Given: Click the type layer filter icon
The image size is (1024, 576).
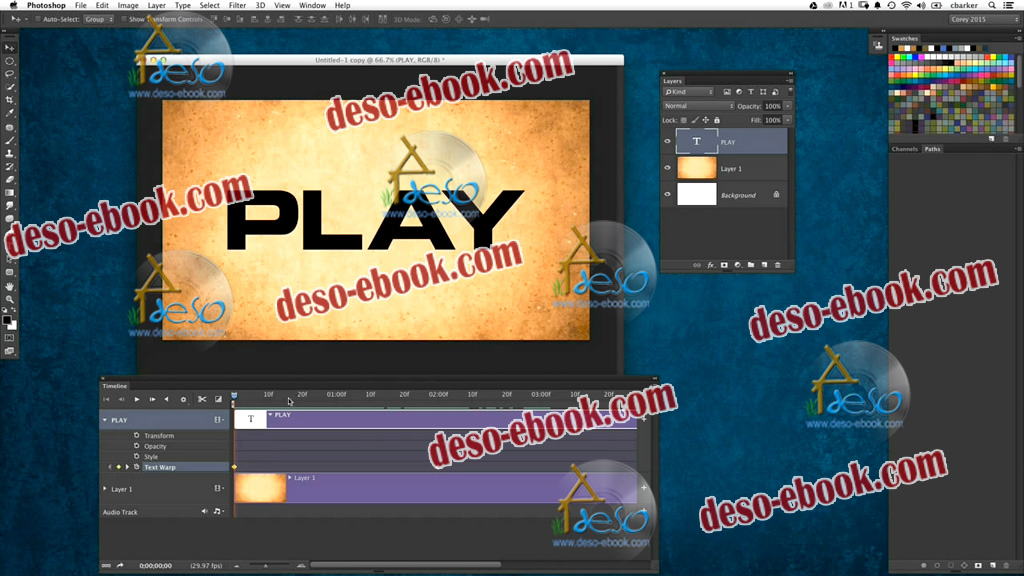Looking at the screenshot, I should coord(751,92).
